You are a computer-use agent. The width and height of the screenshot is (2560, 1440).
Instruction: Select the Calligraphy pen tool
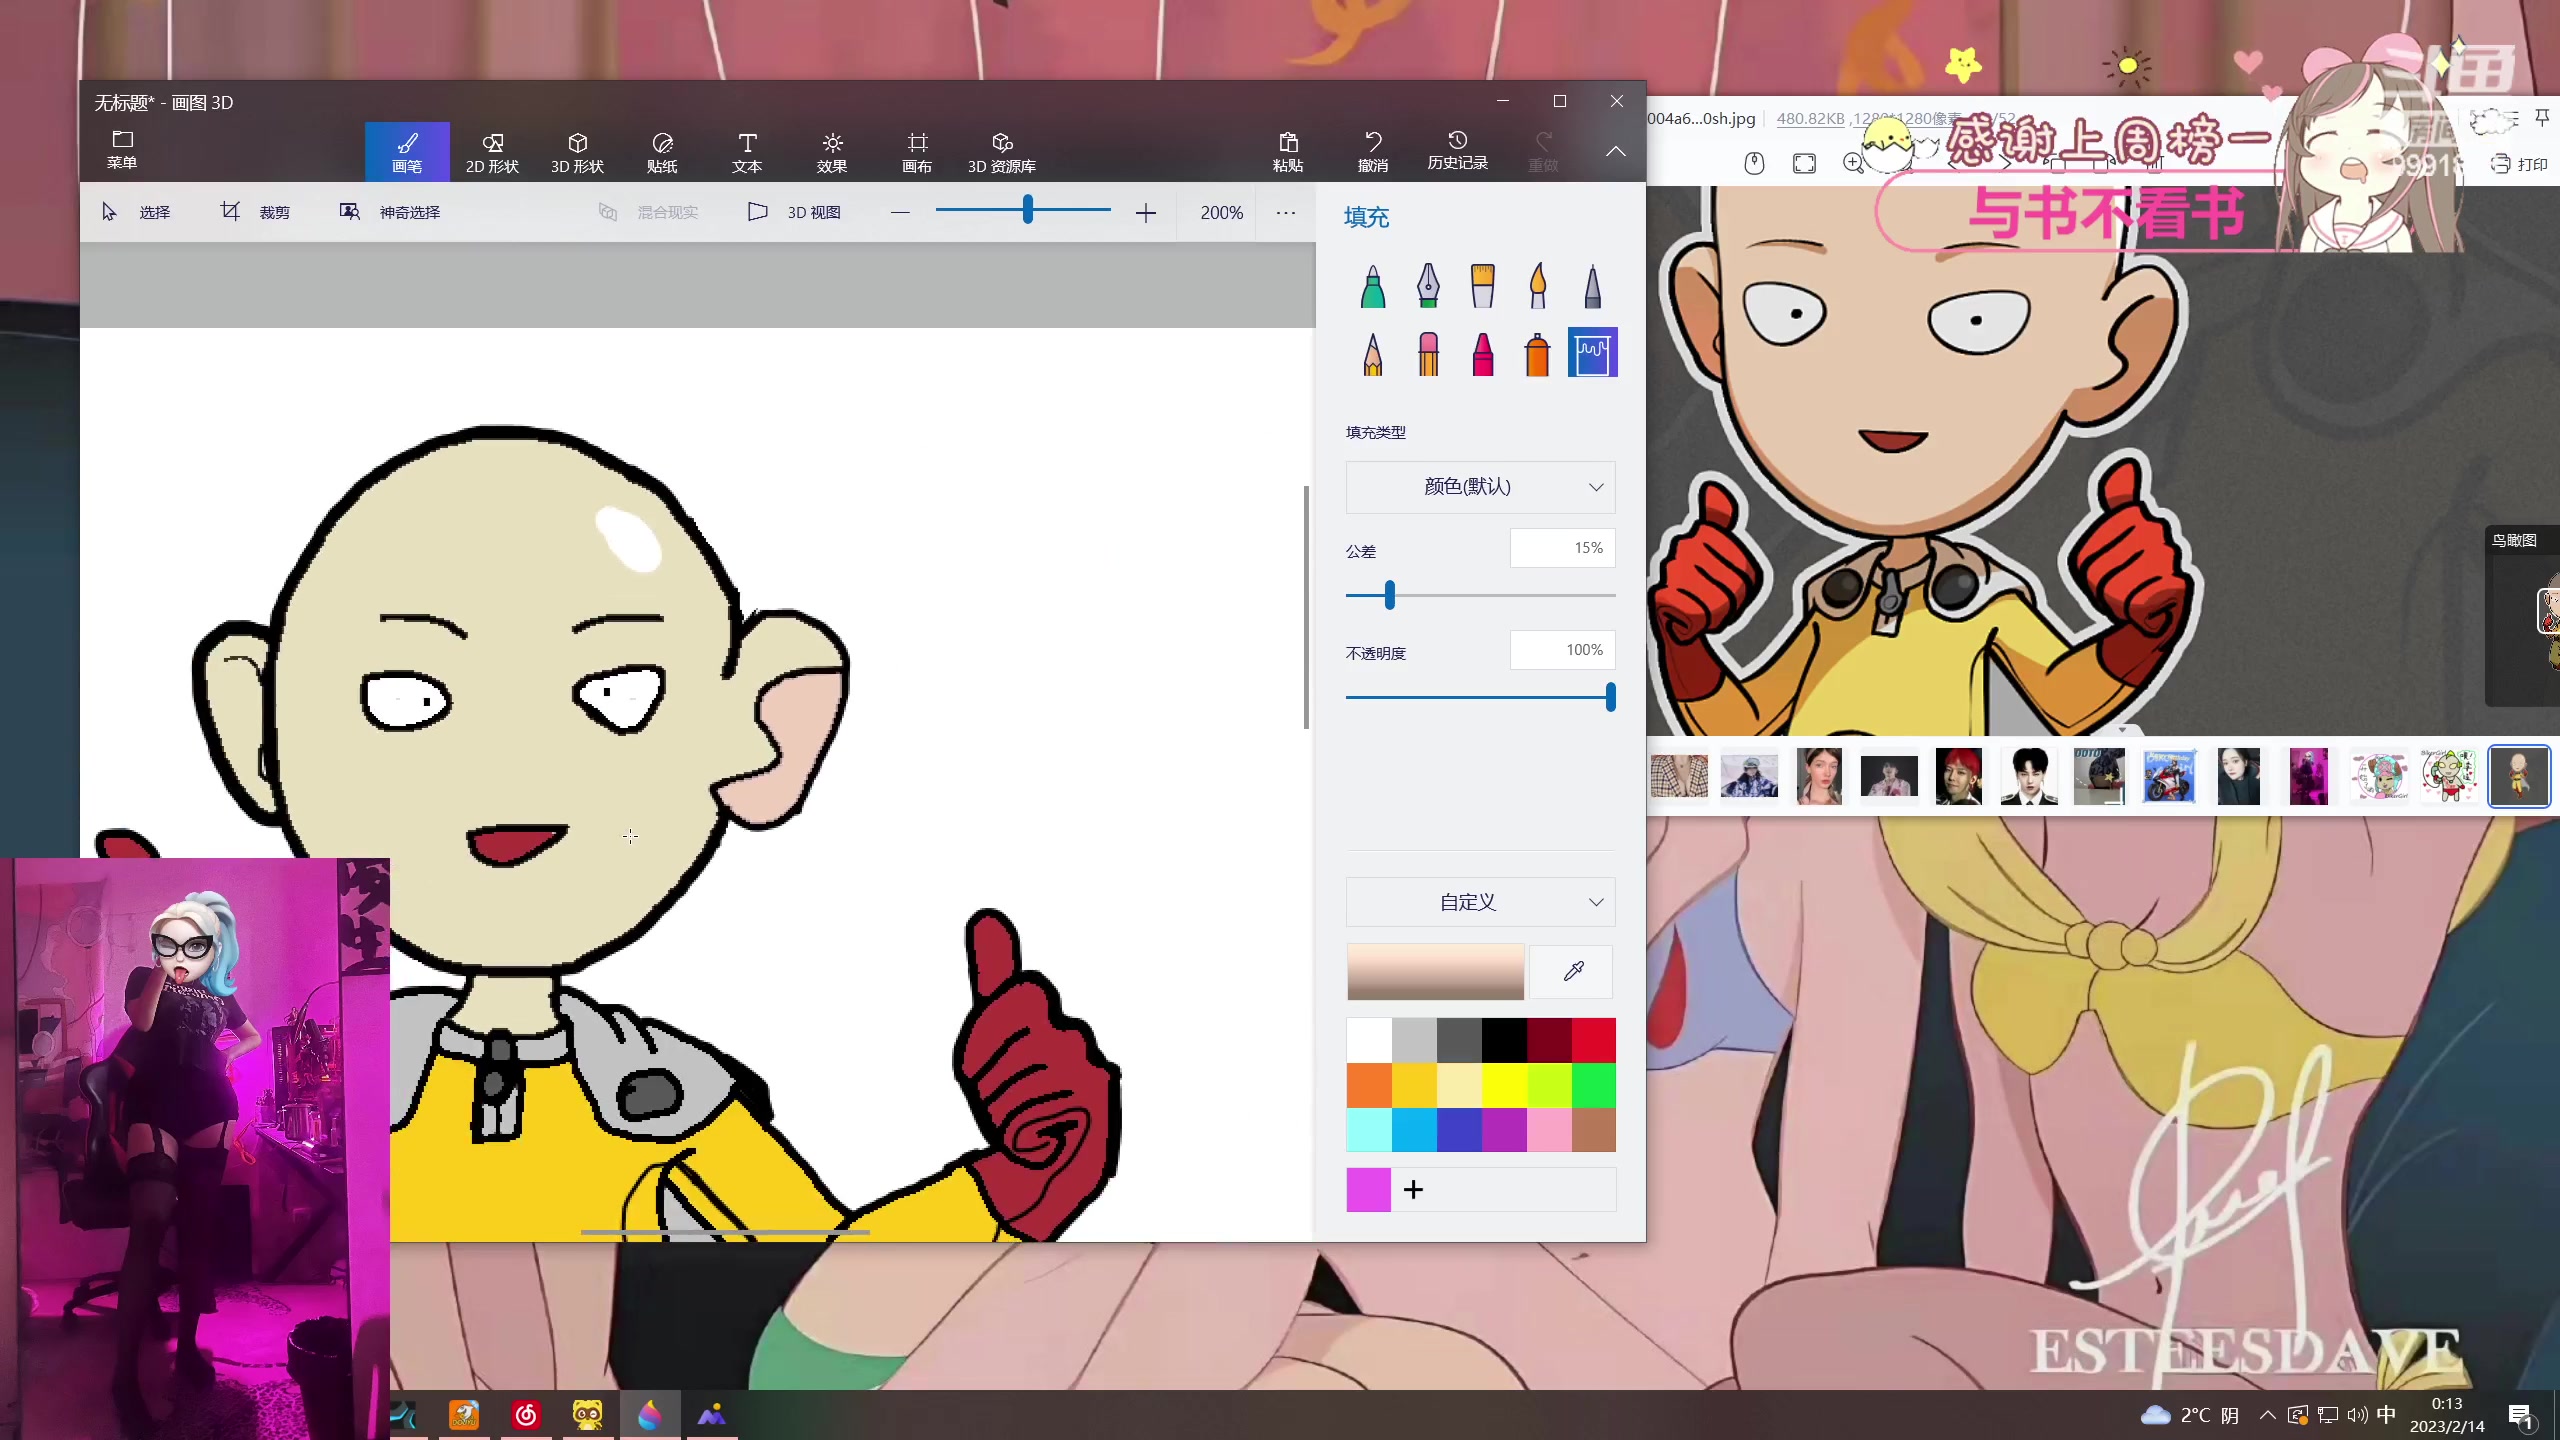(x=1428, y=286)
